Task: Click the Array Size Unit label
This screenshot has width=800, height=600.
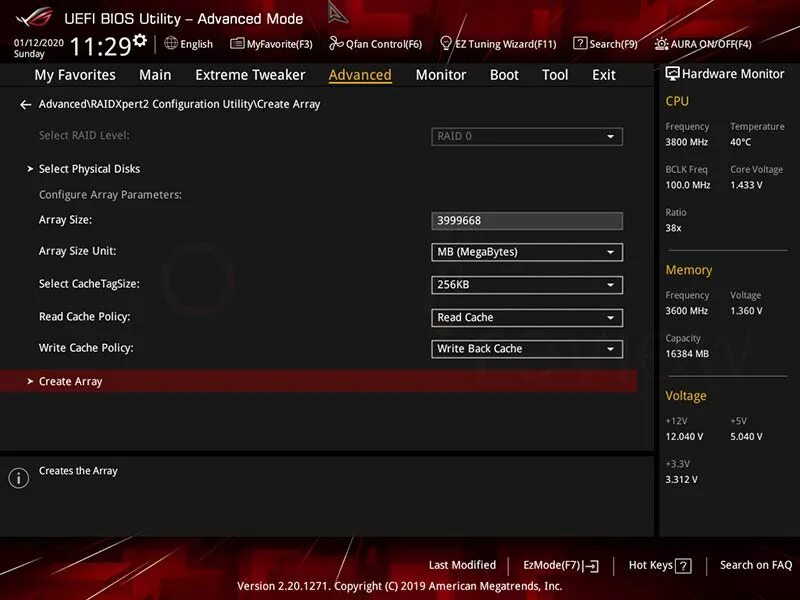Action: click(x=78, y=251)
